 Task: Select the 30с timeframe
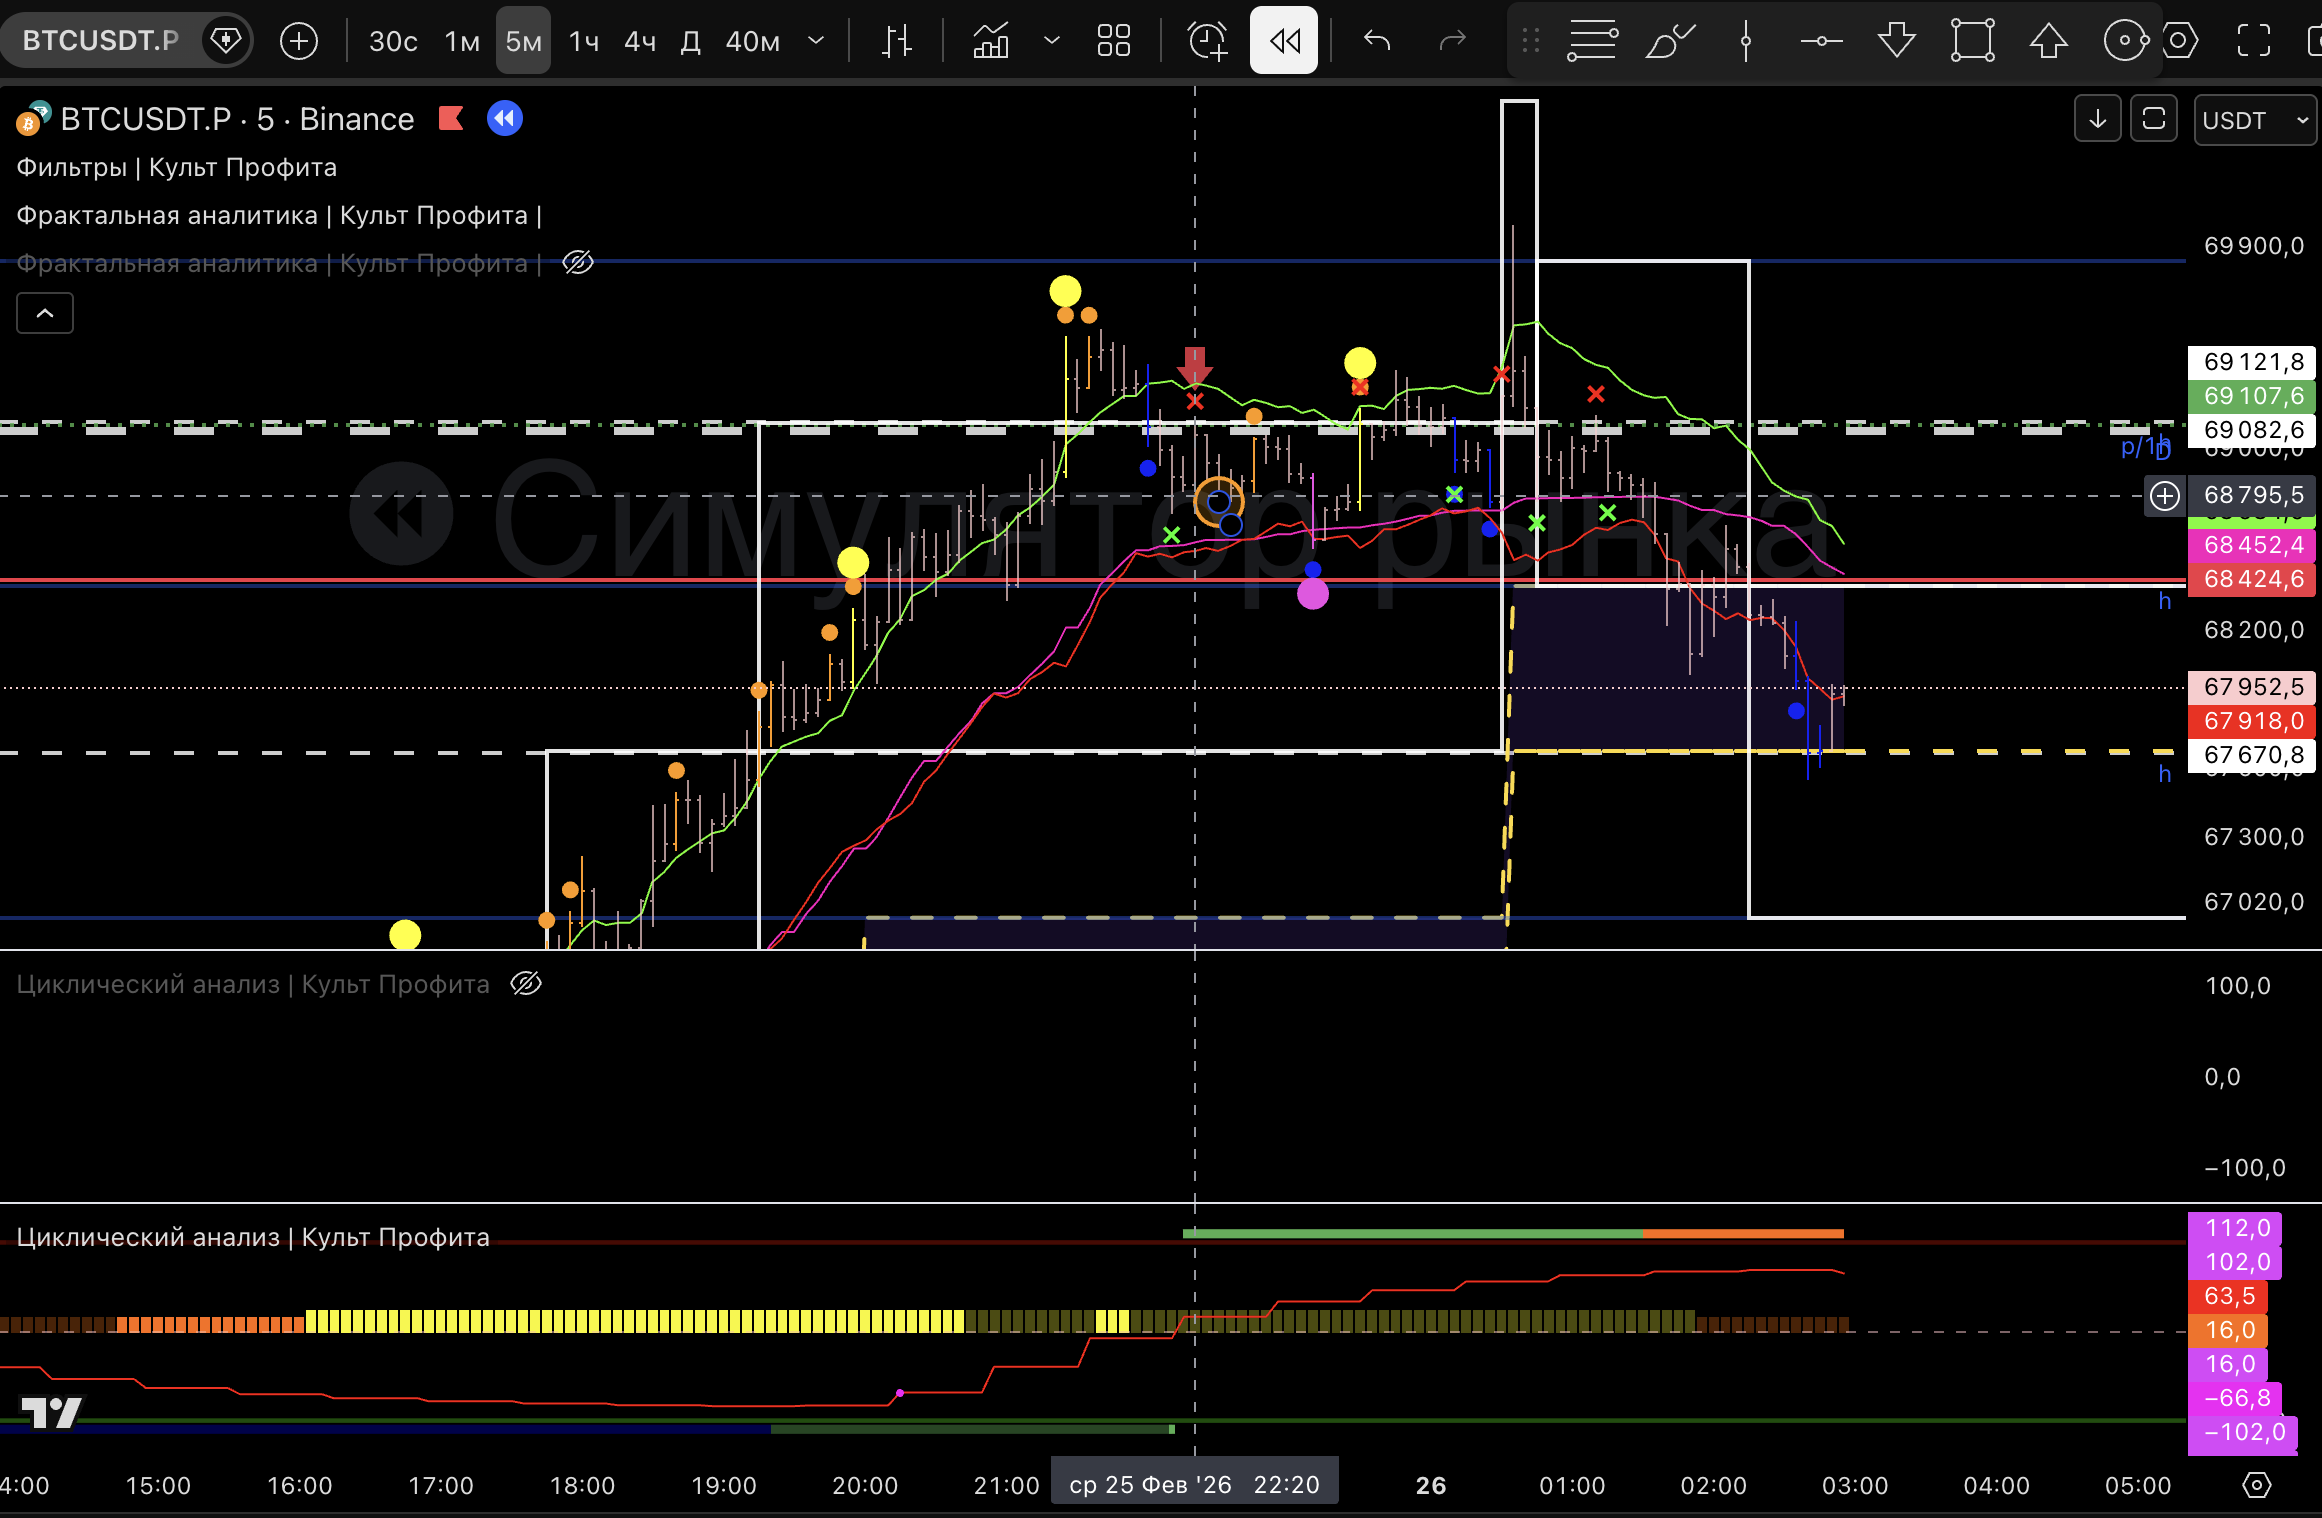[x=393, y=41]
